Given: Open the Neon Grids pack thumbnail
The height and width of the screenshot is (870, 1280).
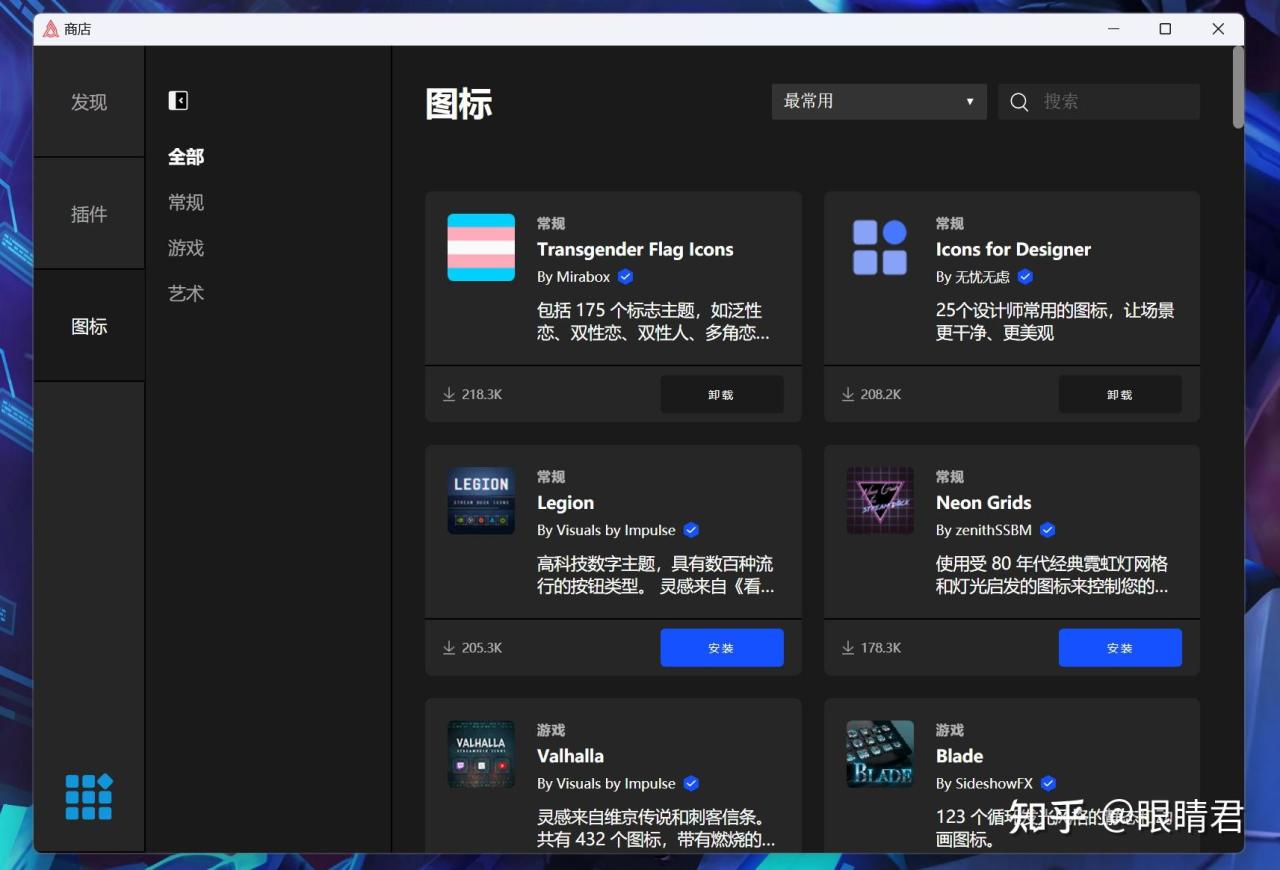Looking at the screenshot, I should click(880, 500).
